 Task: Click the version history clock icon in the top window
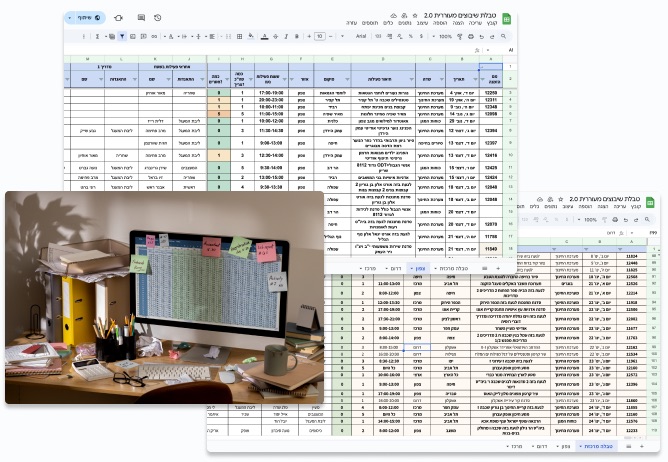[158, 18]
